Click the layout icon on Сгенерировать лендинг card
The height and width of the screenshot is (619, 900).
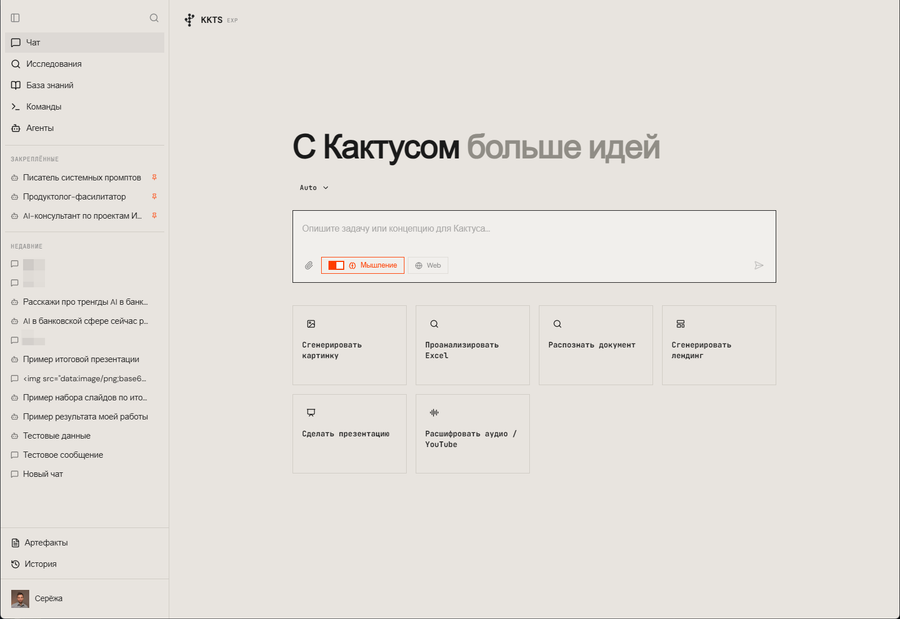click(x=681, y=324)
